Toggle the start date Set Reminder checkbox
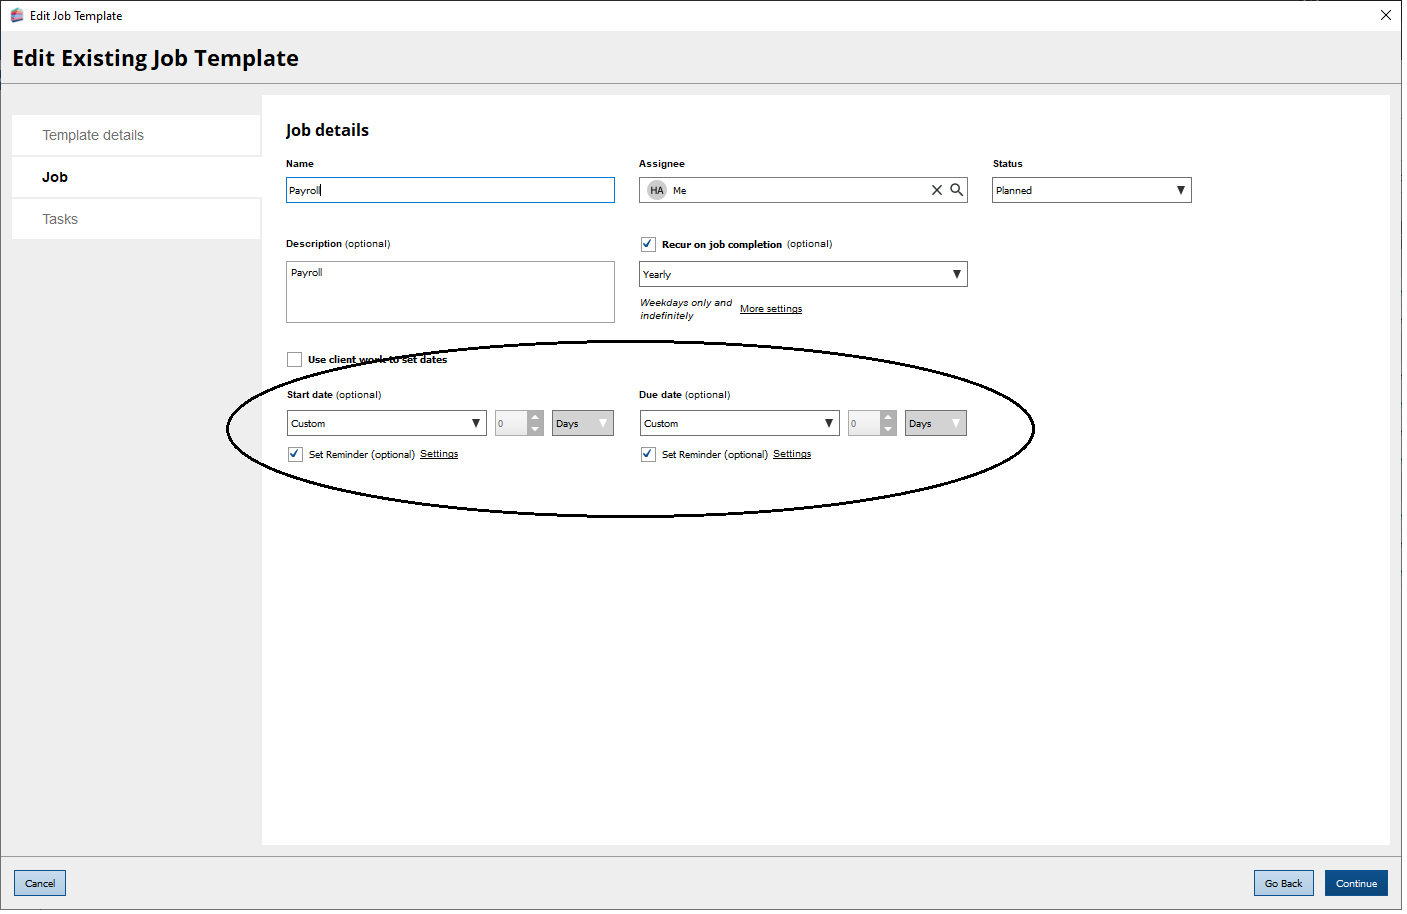Image resolution: width=1407 pixels, height=914 pixels. pyautogui.click(x=295, y=454)
